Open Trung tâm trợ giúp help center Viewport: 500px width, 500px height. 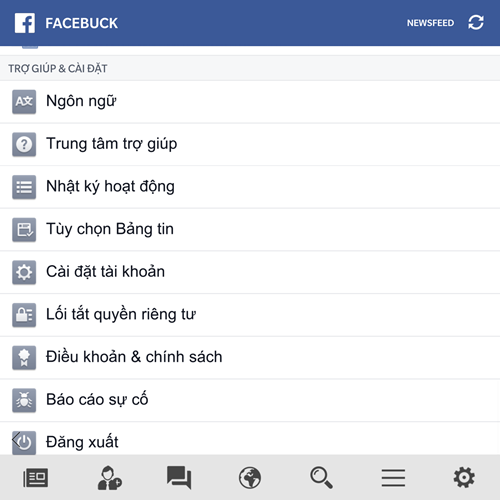click(250, 144)
